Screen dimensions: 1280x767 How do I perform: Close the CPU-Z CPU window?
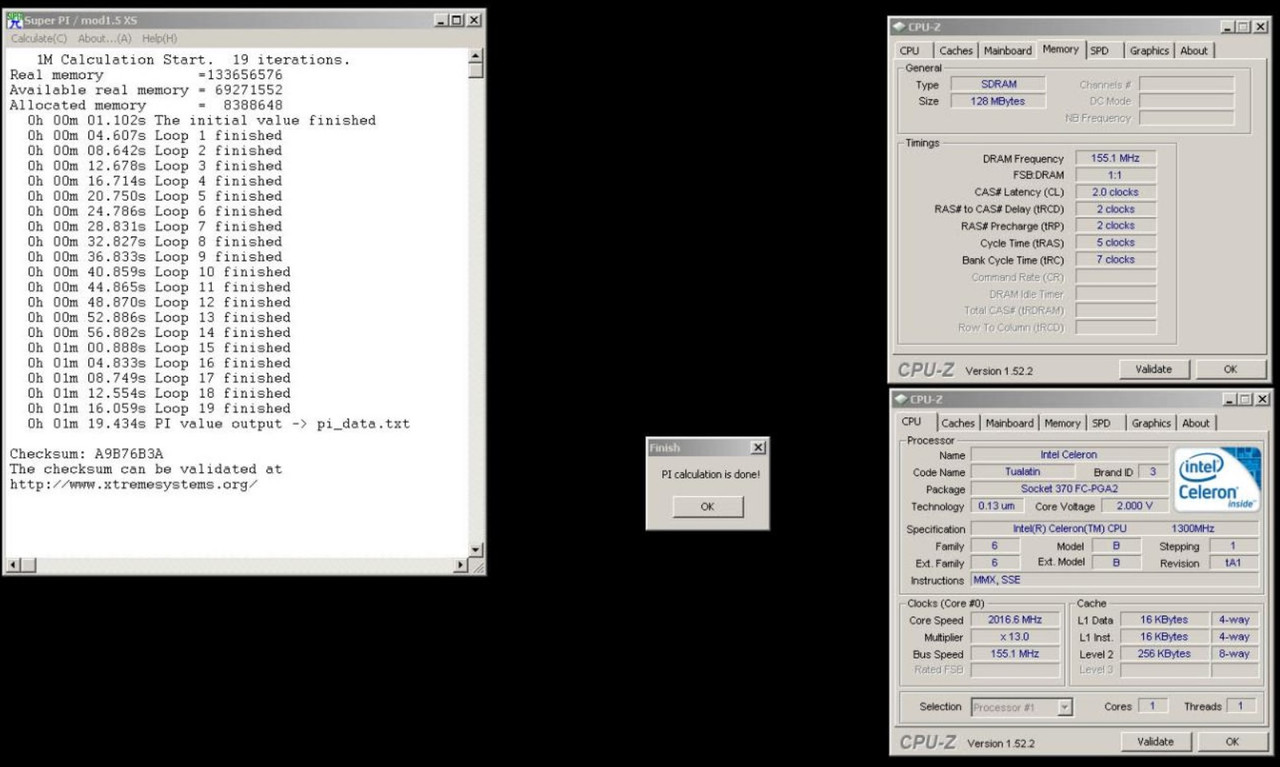(1261, 399)
